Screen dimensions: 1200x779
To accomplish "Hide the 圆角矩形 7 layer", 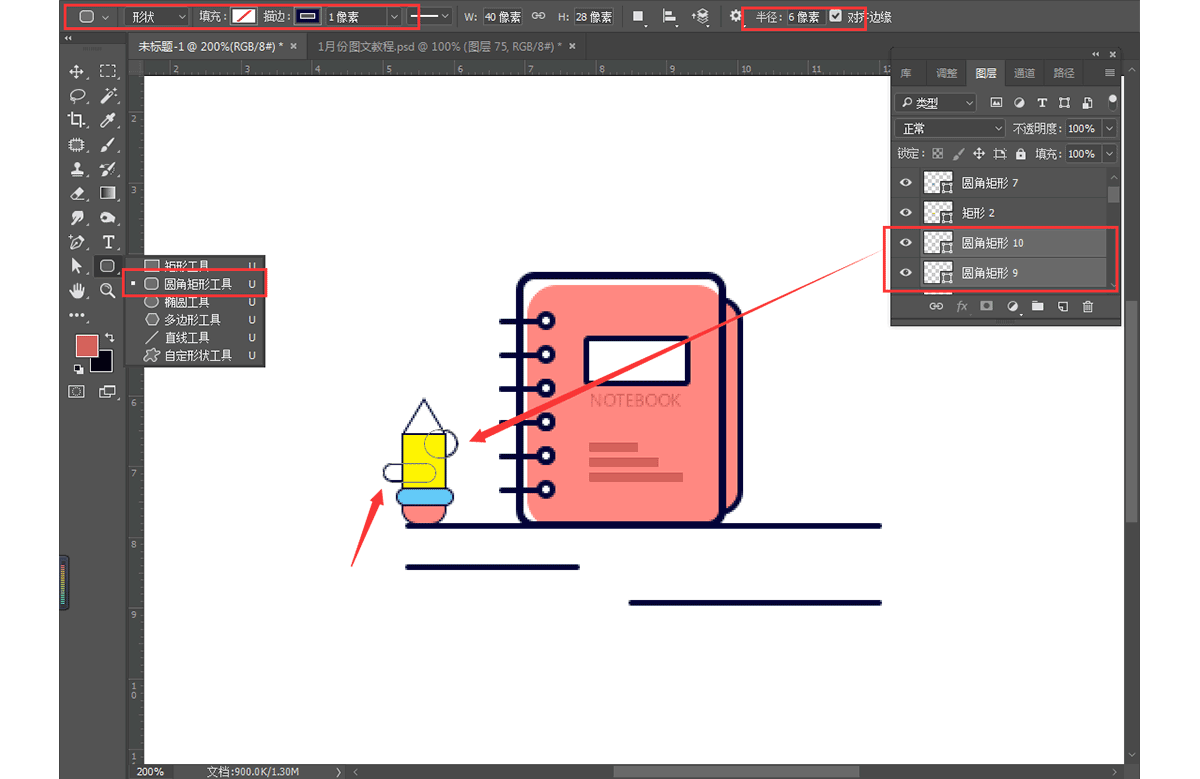I will pos(906,183).
